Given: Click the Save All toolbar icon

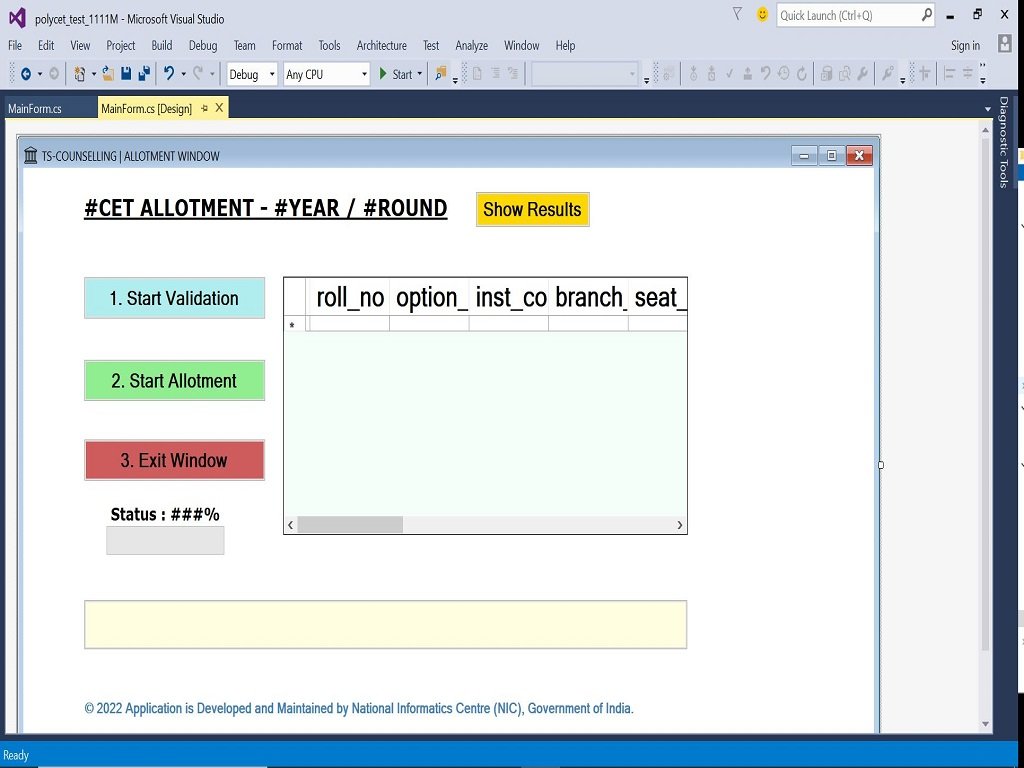Looking at the screenshot, I should (x=144, y=74).
